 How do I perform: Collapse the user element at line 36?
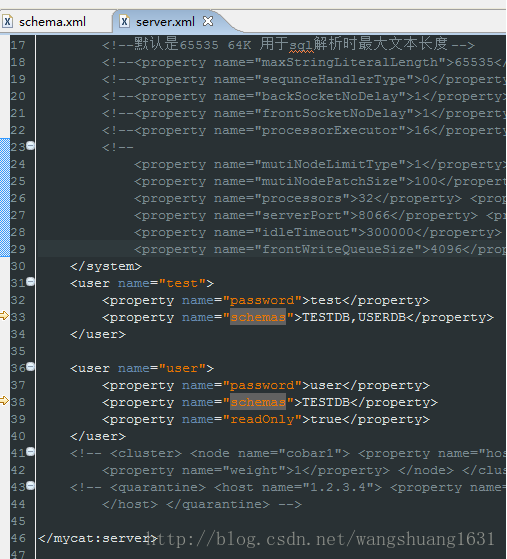[x=31, y=366]
